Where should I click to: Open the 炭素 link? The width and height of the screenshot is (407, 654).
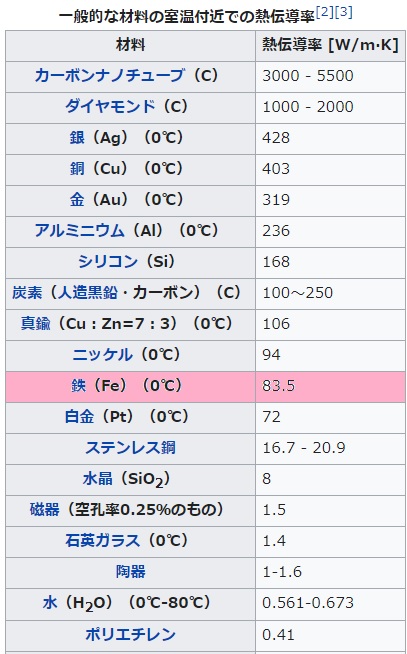[27, 292]
